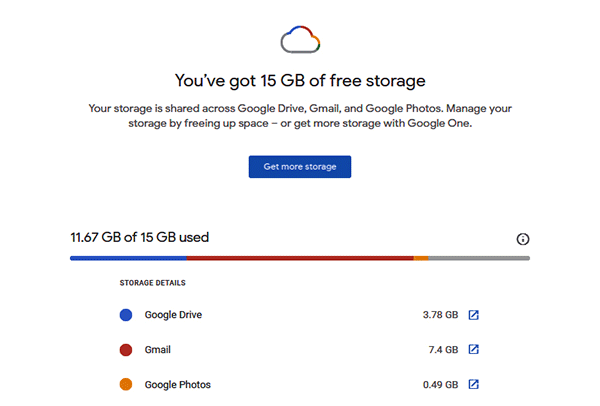600x406 pixels.
Task: Click the storage info icon
Action: pyautogui.click(x=522, y=239)
